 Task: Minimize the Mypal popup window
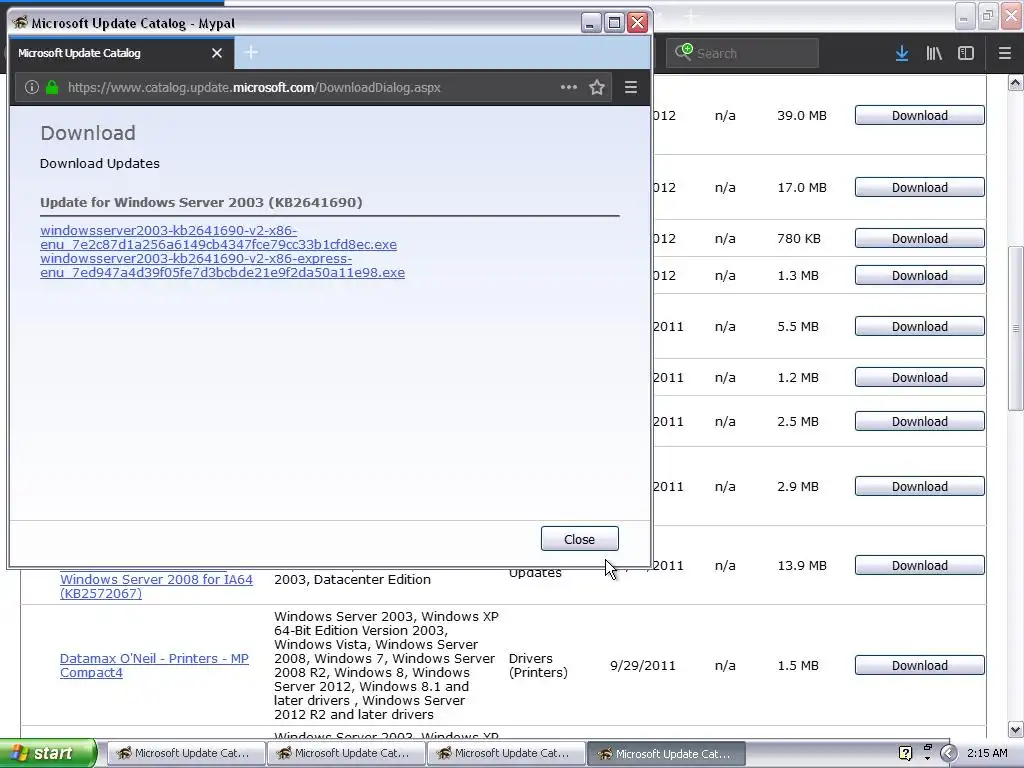coord(591,23)
